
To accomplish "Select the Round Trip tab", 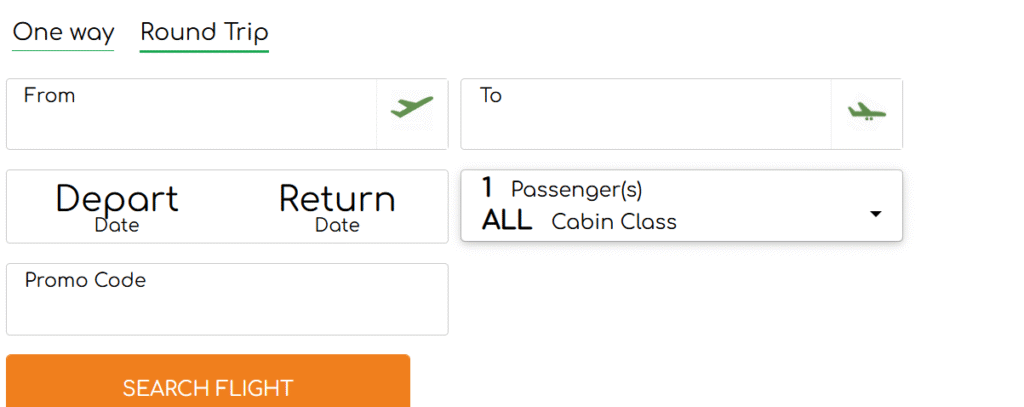I will (204, 33).
